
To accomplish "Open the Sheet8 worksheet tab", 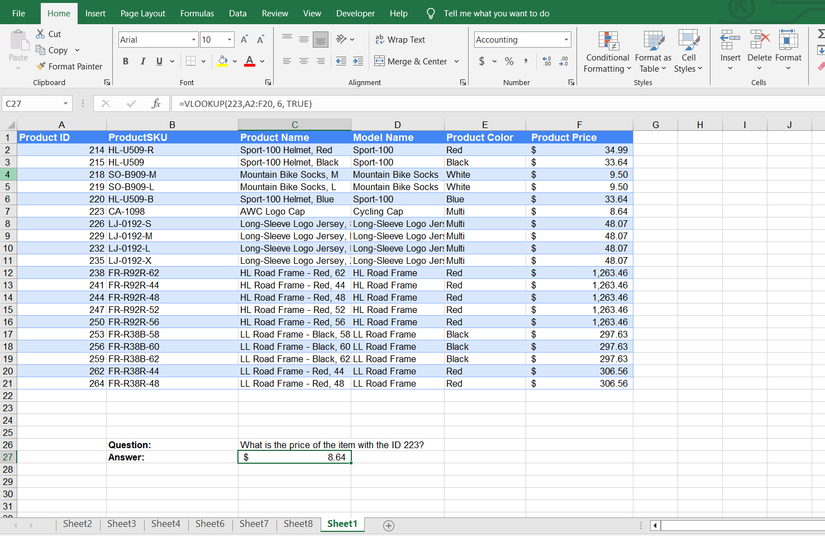I will (297, 524).
